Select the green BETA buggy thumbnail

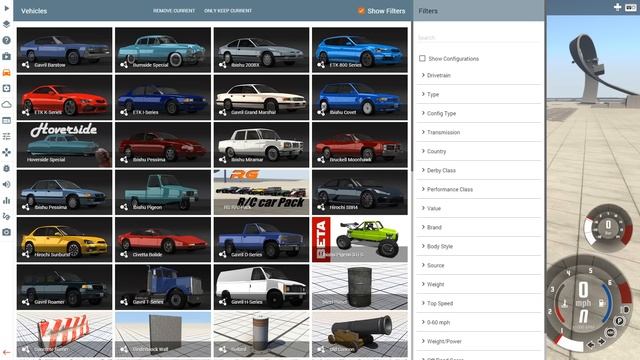(360, 239)
